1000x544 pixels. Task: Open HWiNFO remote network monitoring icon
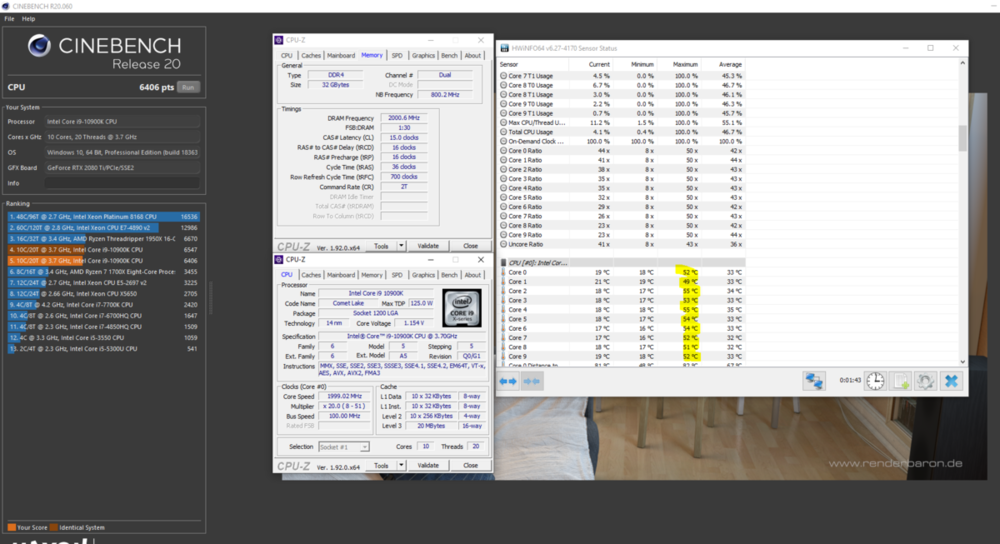coord(814,381)
